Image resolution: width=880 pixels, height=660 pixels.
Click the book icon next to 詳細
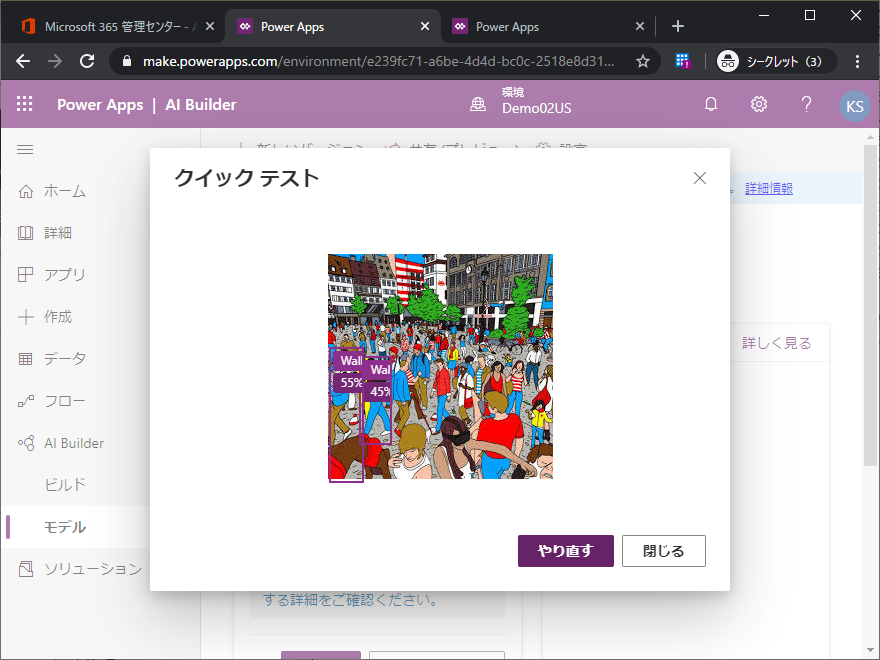tap(26, 233)
